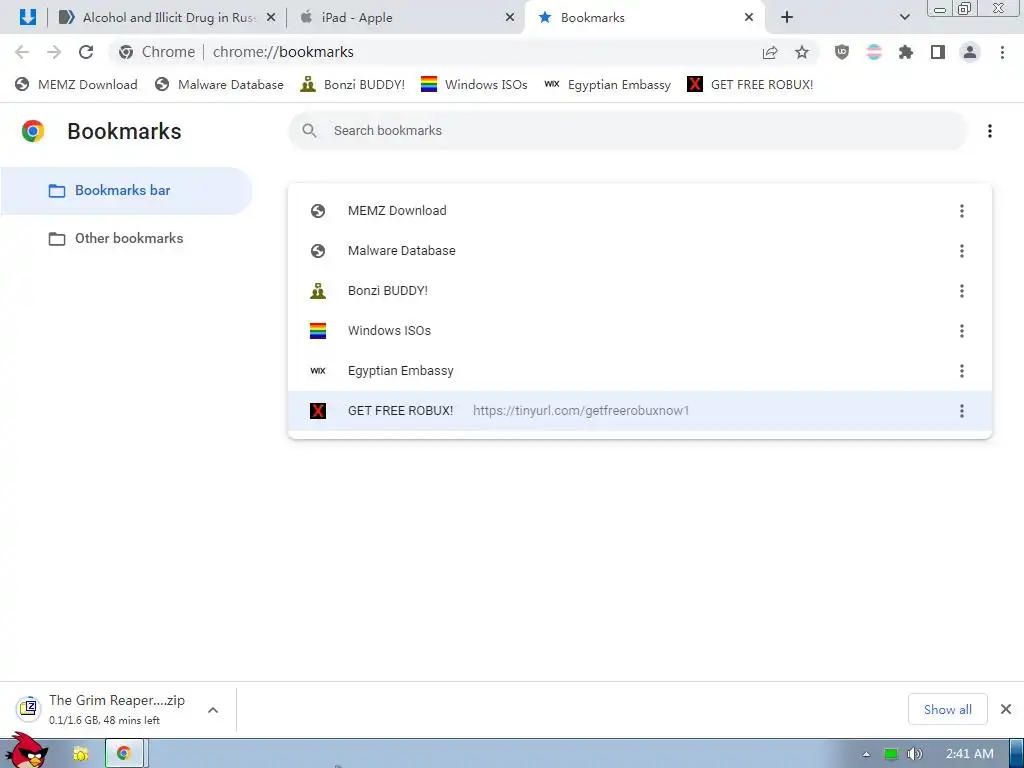Screen dimensions: 1024x768
Task: Open Malware Database from bookmarks bar
Action: point(219,85)
